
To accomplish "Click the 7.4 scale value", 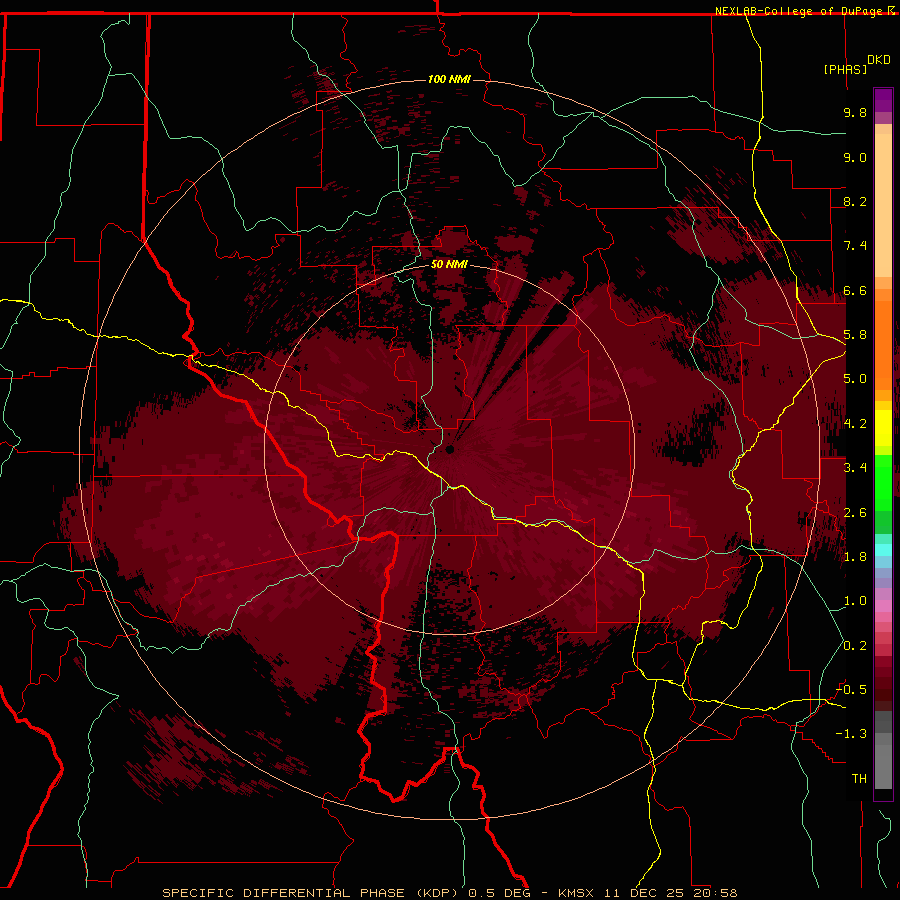I will pyautogui.click(x=855, y=246).
